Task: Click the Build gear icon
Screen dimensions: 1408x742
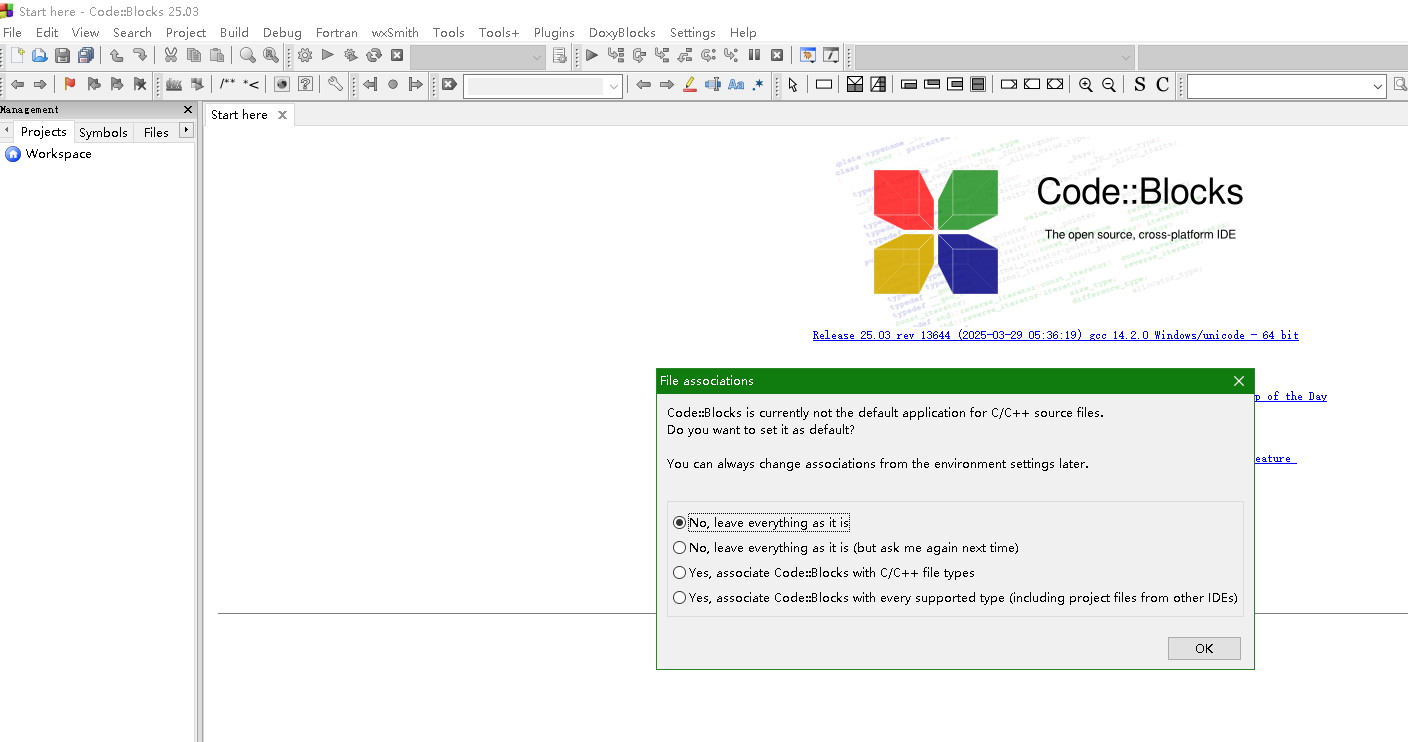Action: tap(305, 55)
